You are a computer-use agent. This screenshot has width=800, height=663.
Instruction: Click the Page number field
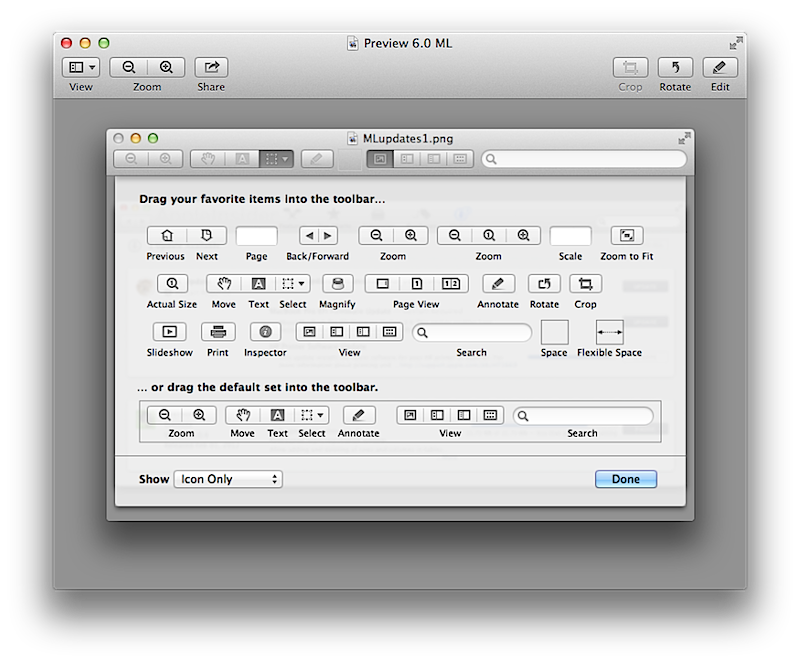(x=256, y=236)
